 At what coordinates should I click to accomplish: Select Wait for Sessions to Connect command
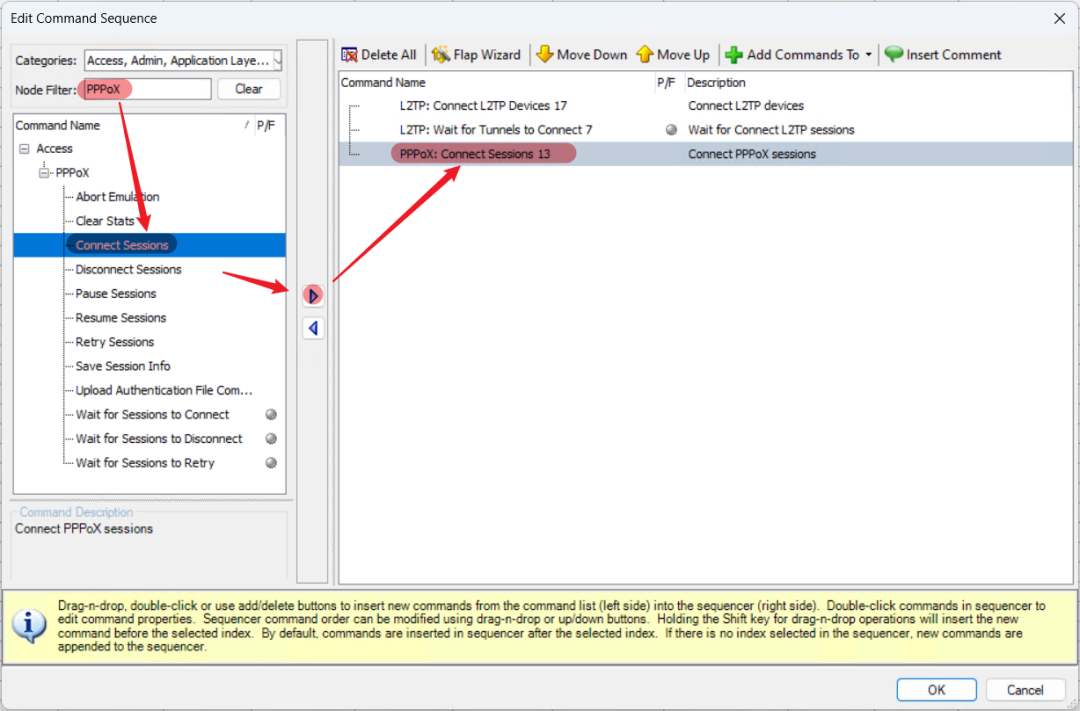click(152, 414)
